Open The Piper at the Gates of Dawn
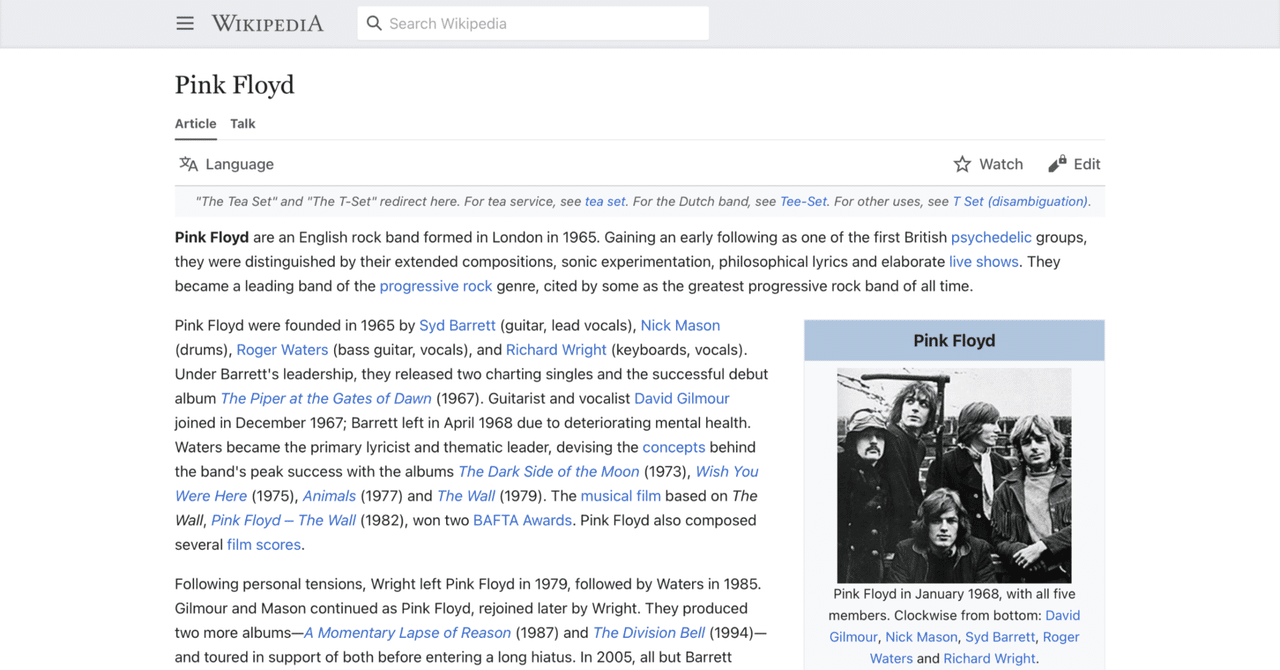The width and height of the screenshot is (1280, 670). point(326,398)
